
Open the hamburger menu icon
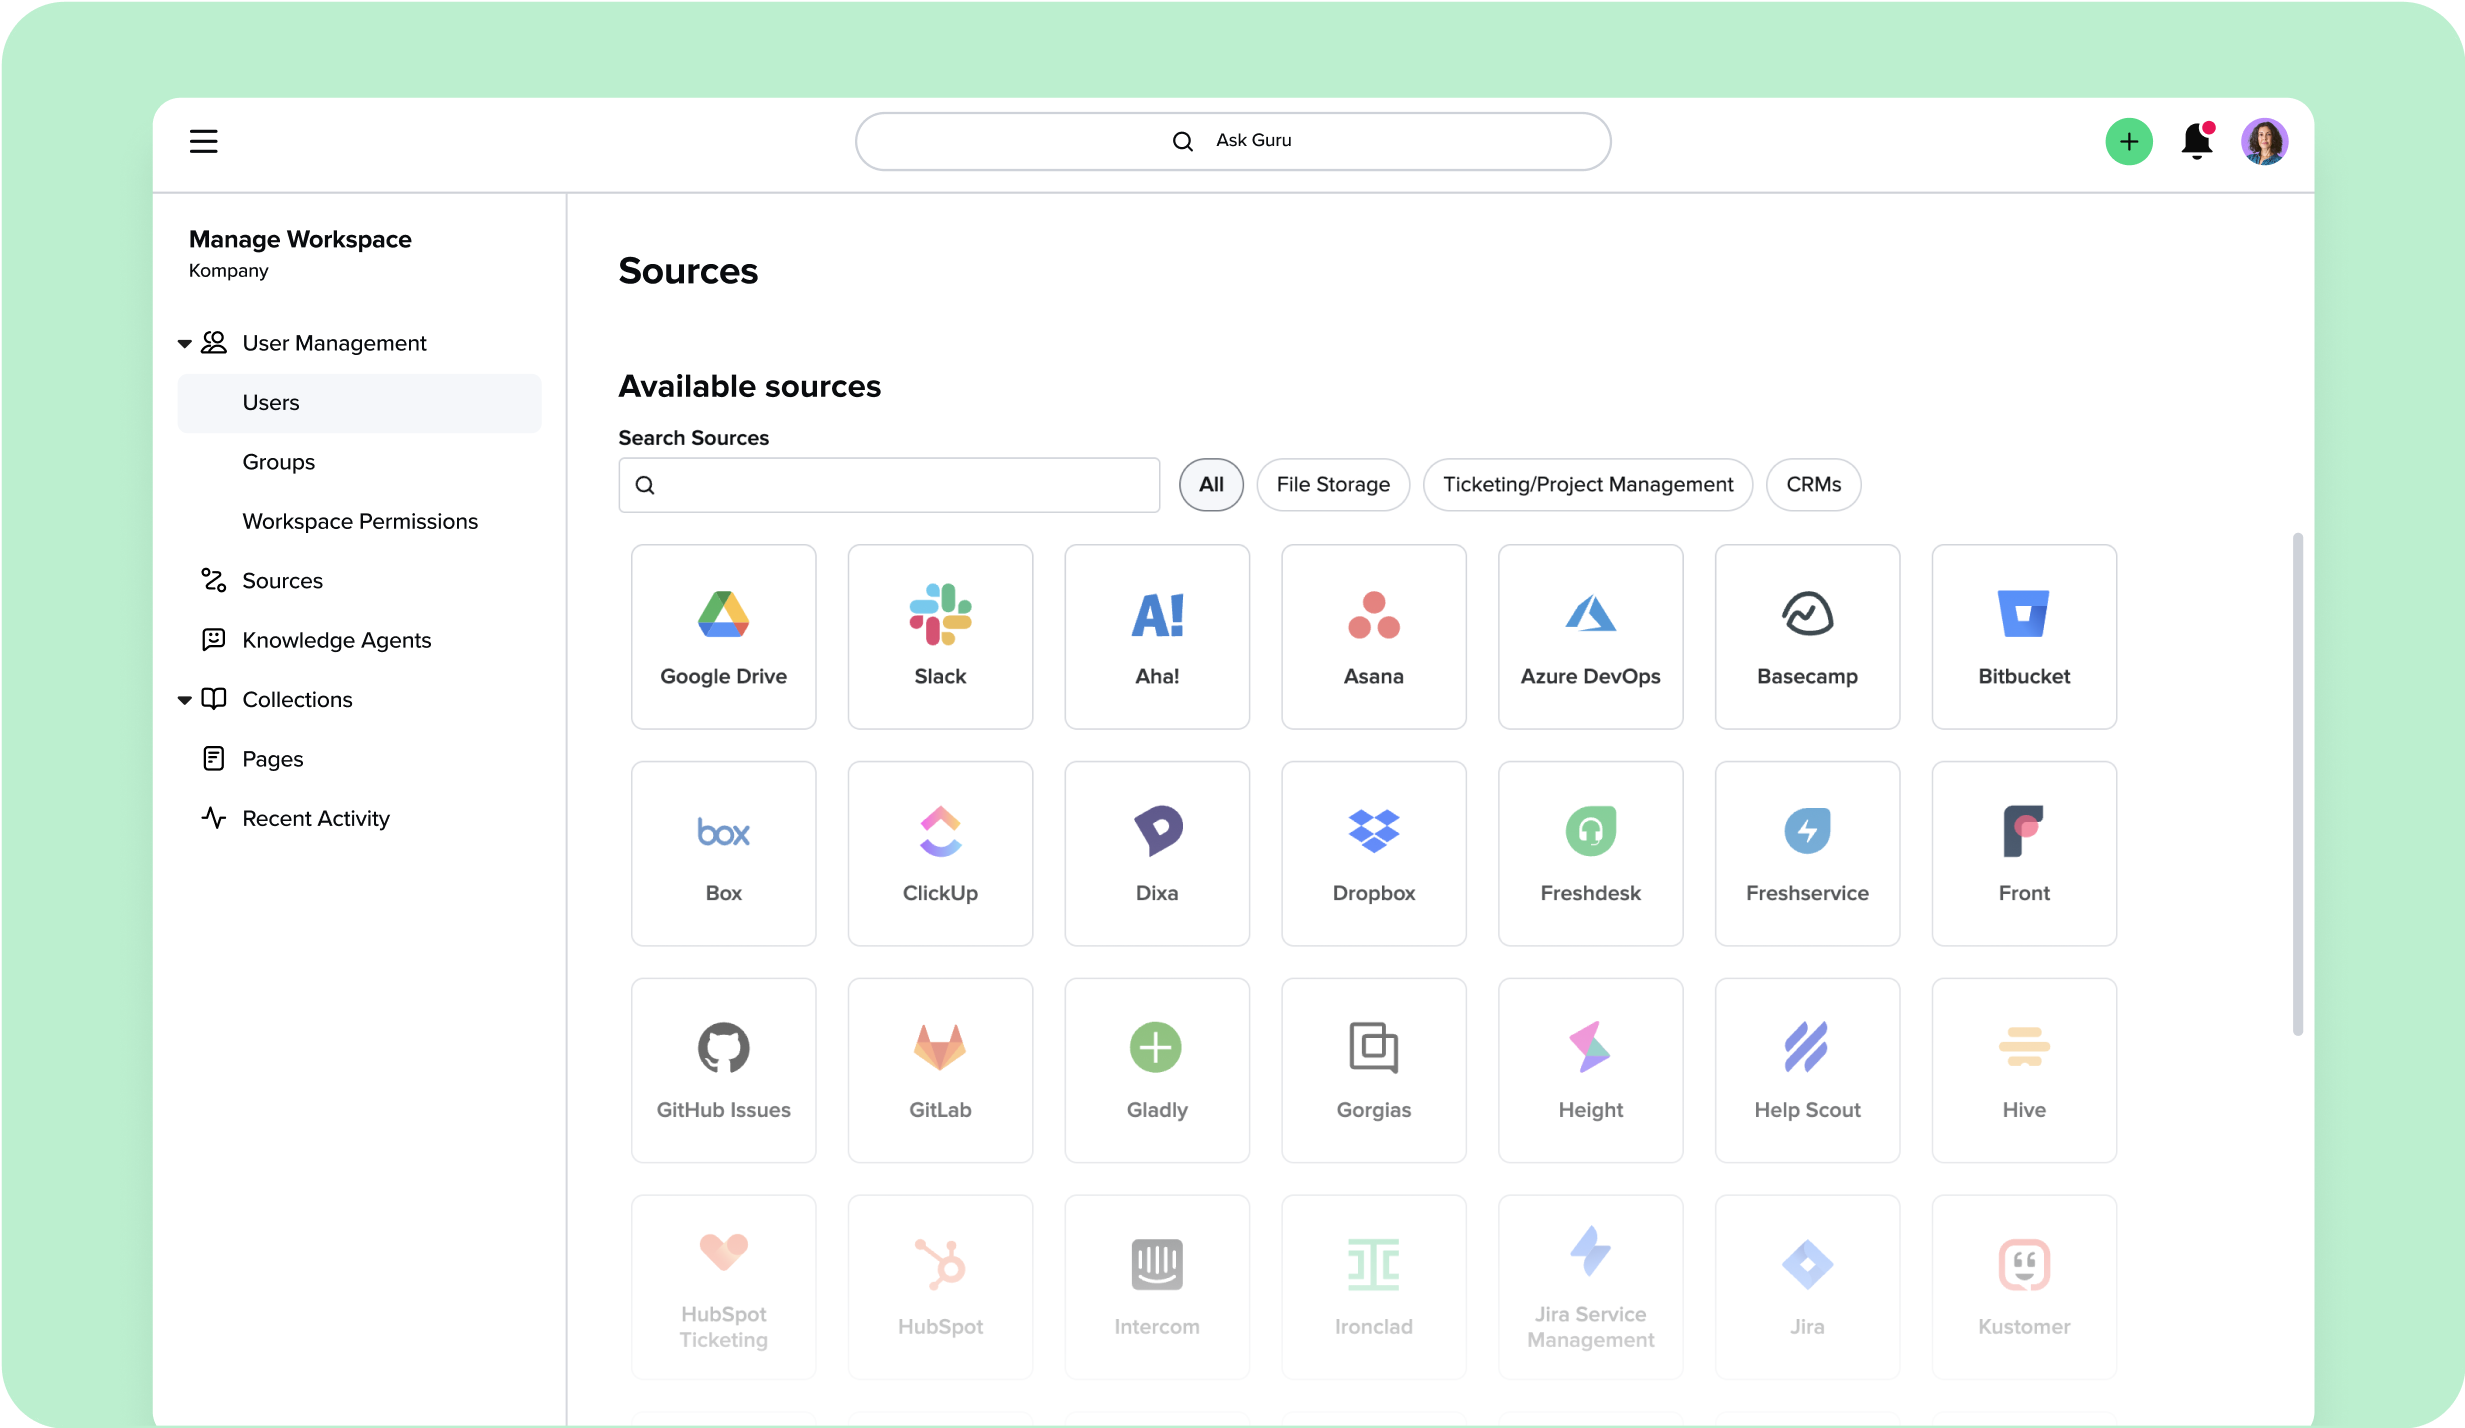pos(203,141)
